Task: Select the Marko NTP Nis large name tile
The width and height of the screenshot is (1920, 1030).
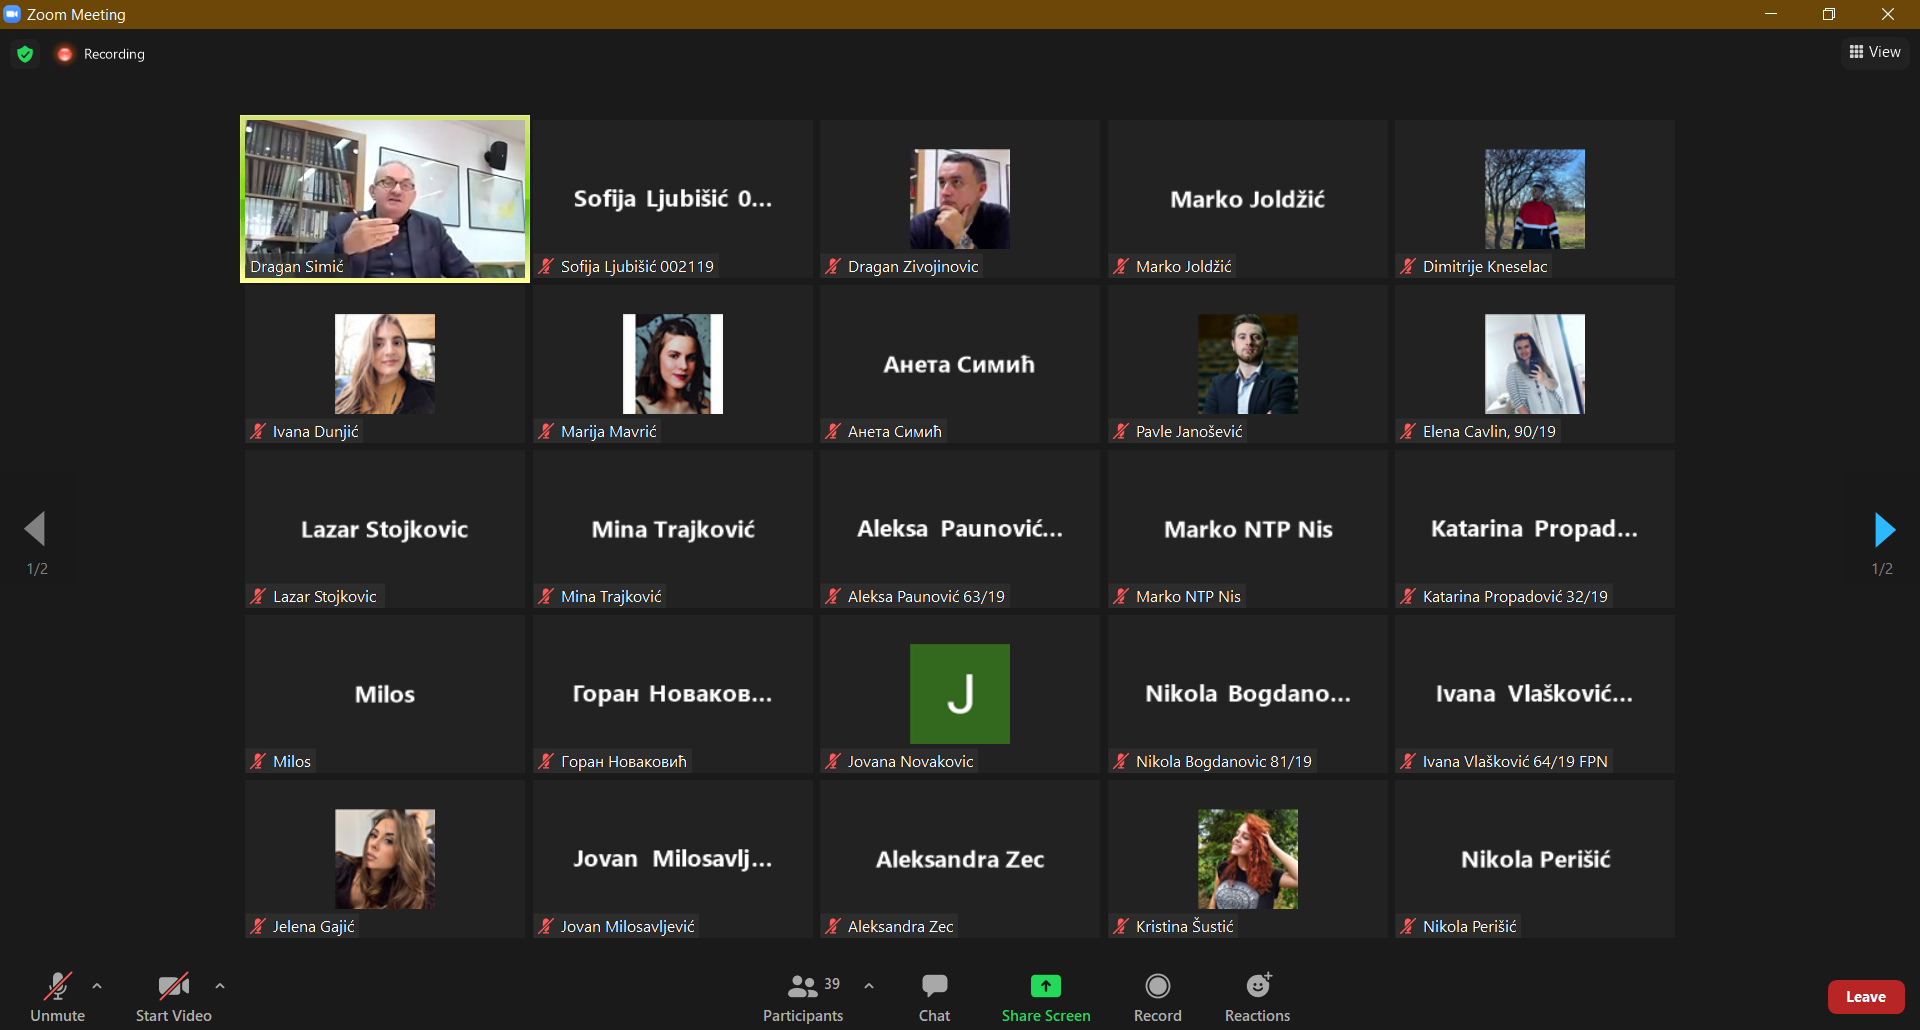Action: click(x=1248, y=529)
